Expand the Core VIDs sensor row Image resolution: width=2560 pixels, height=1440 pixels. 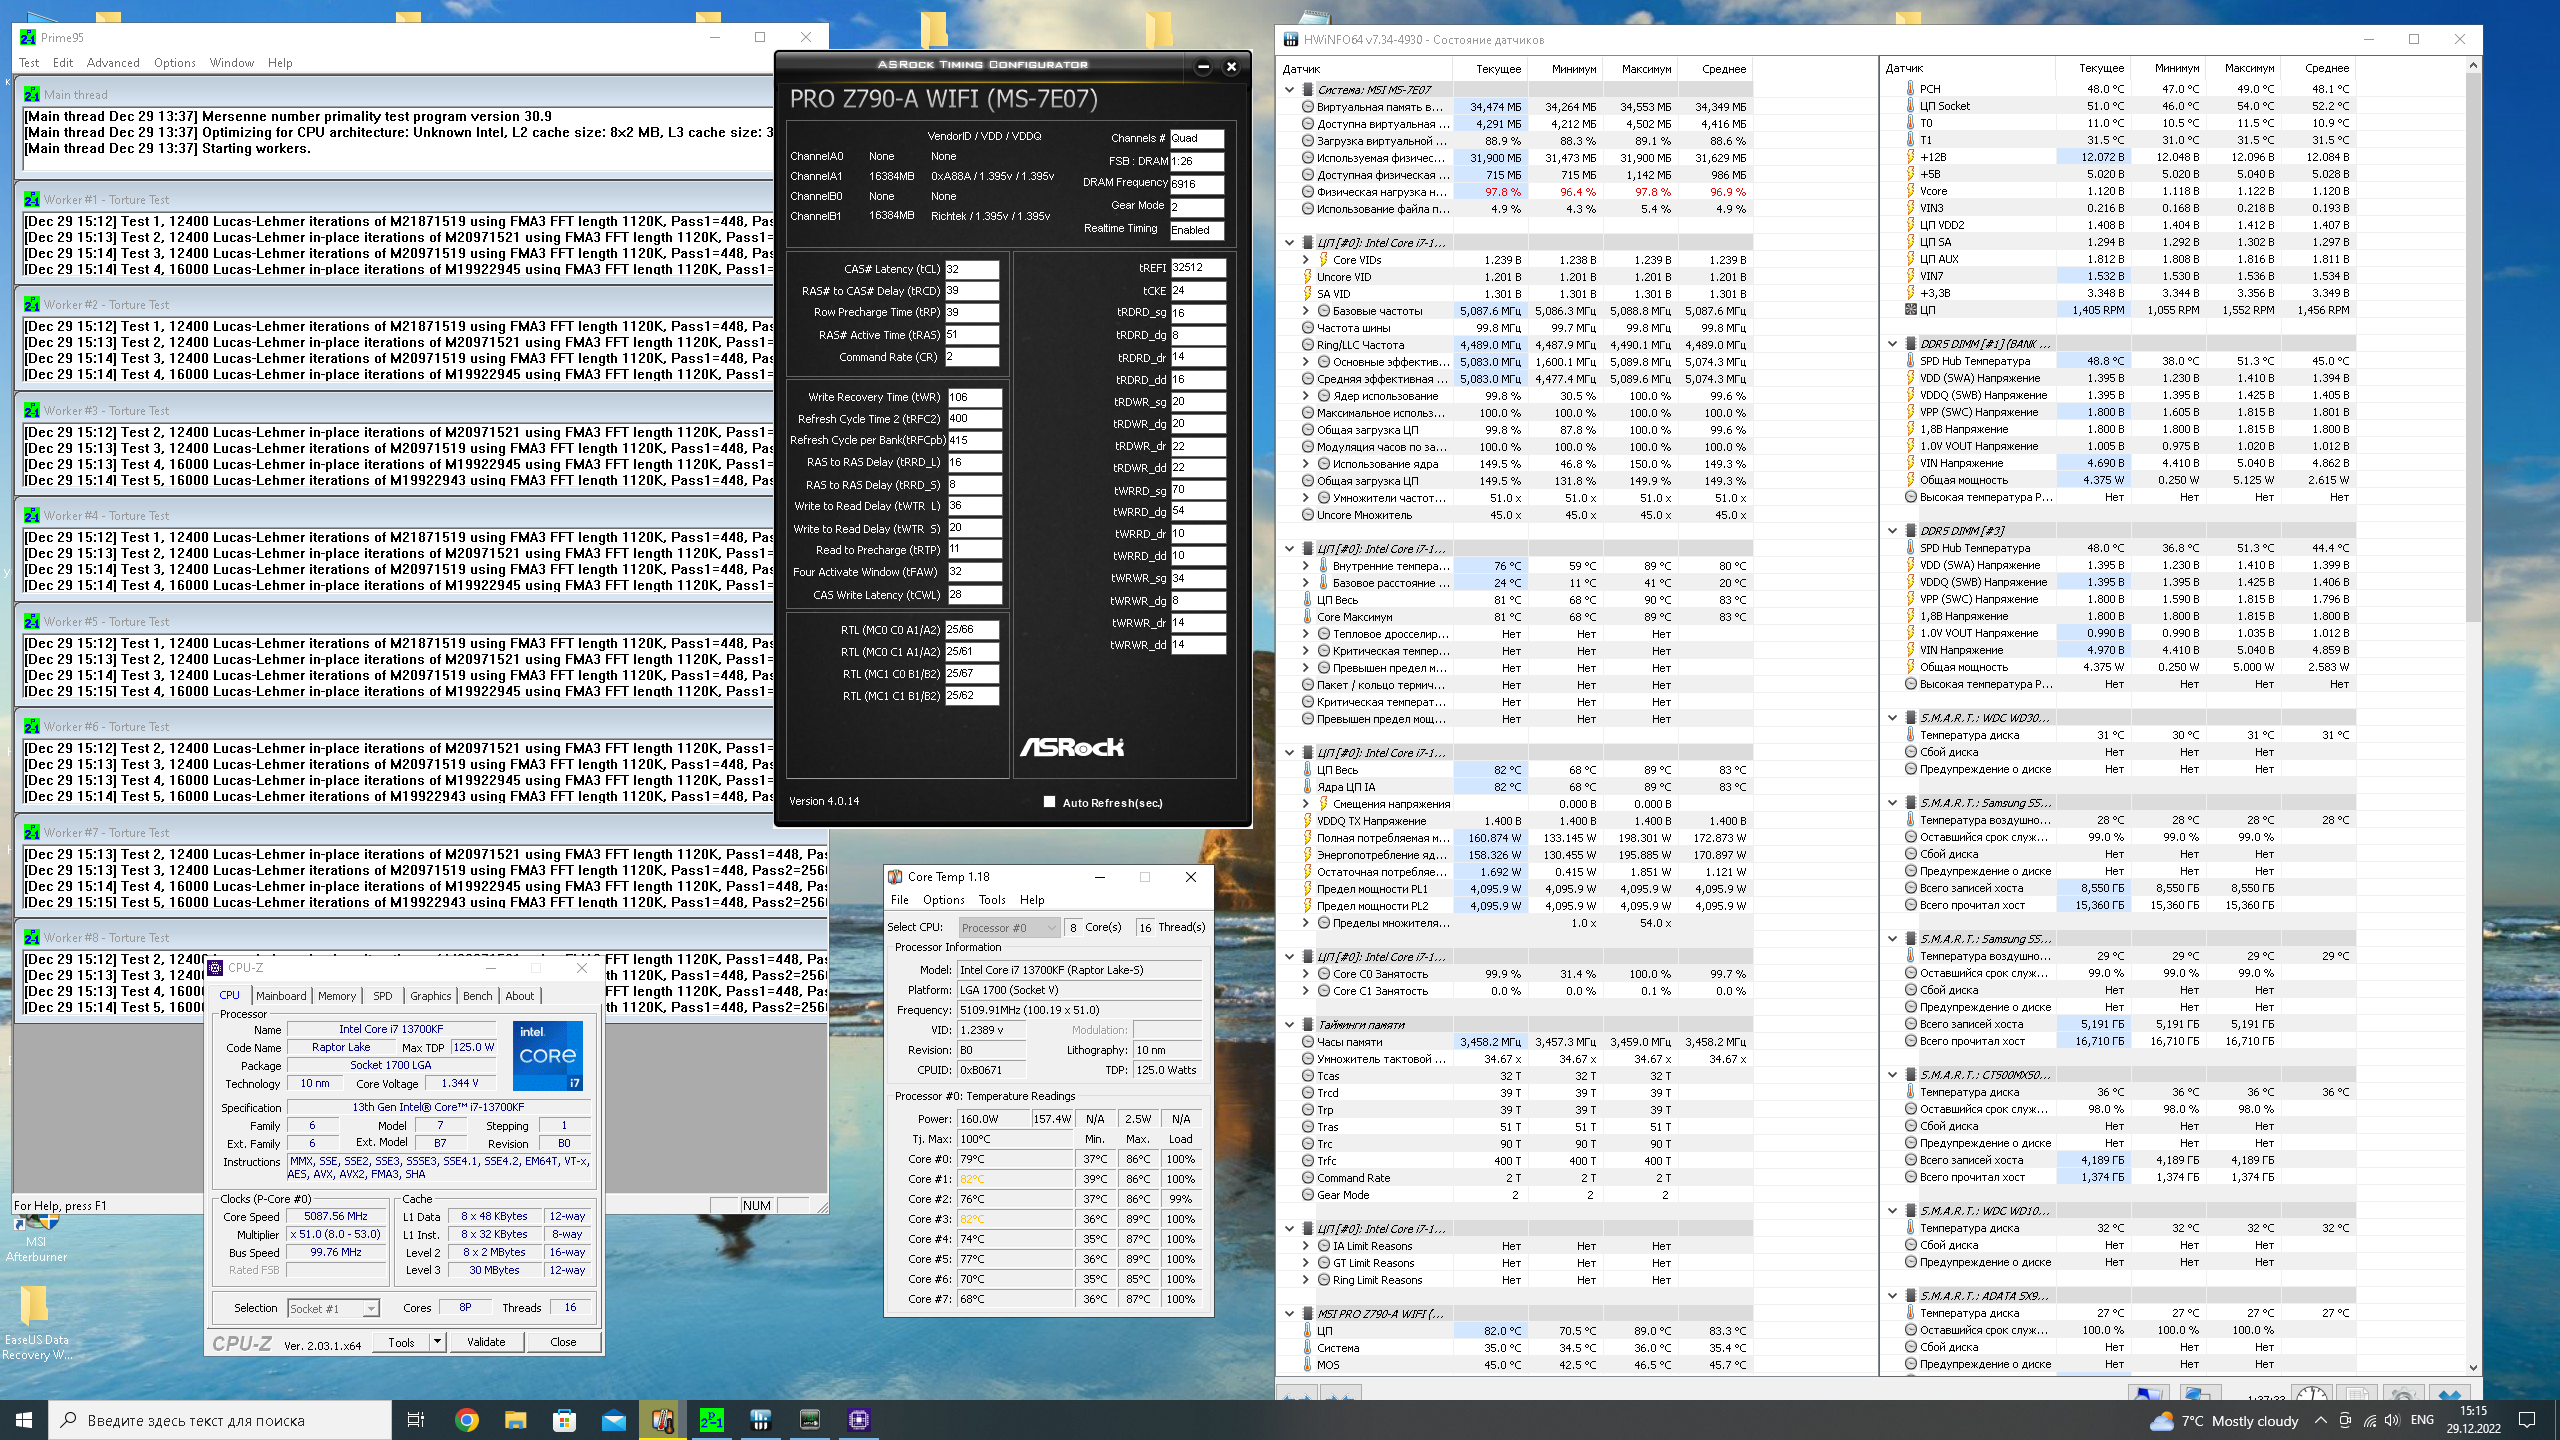click(1306, 260)
